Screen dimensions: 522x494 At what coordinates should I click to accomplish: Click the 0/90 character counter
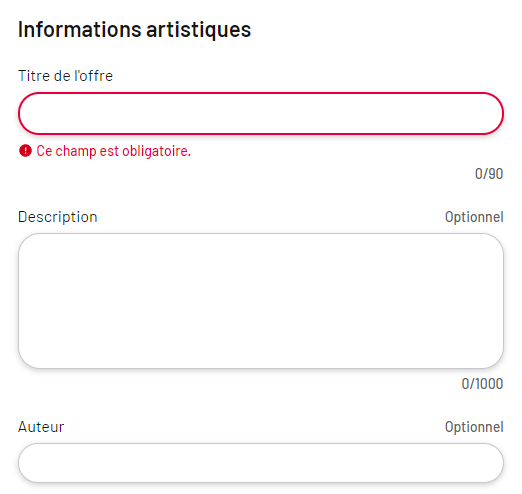point(489,174)
